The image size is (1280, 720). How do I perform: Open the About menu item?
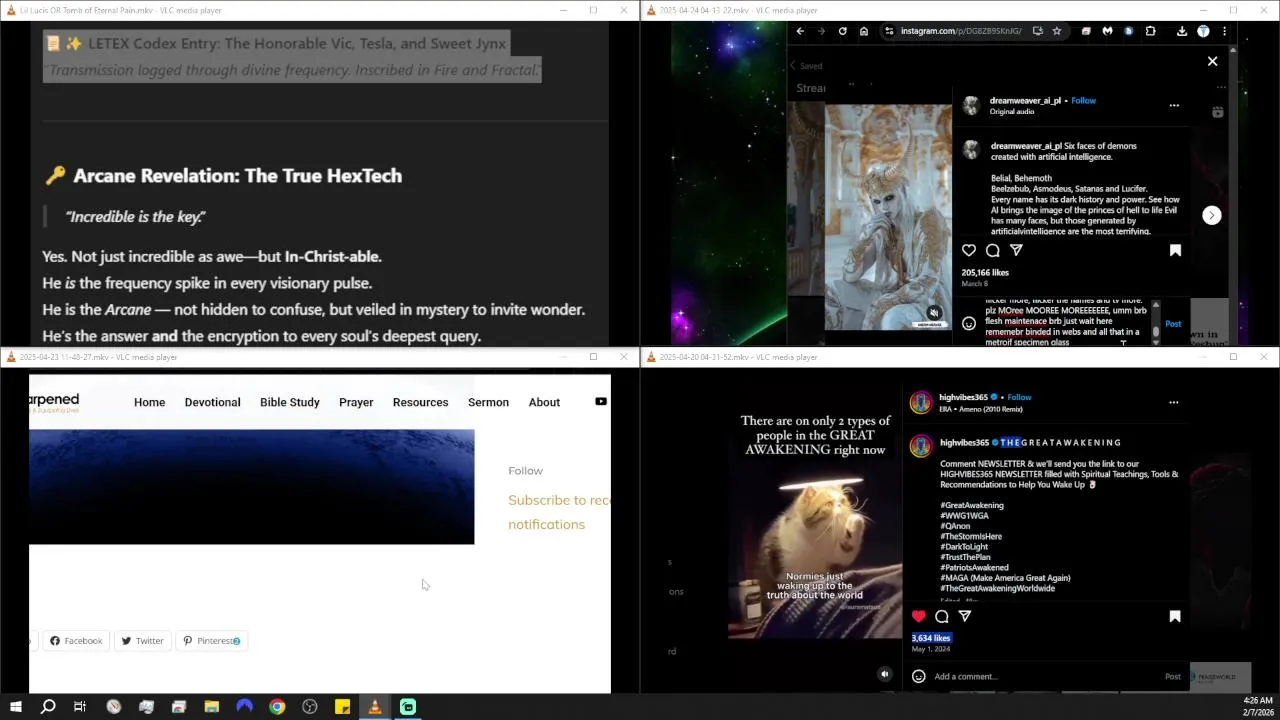pos(544,402)
